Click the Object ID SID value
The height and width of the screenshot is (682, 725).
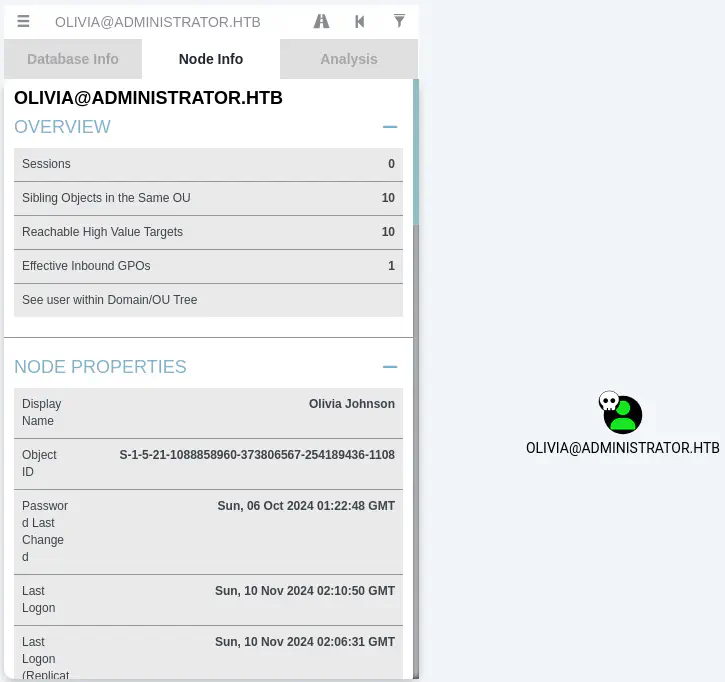pyautogui.click(x=257, y=455)
